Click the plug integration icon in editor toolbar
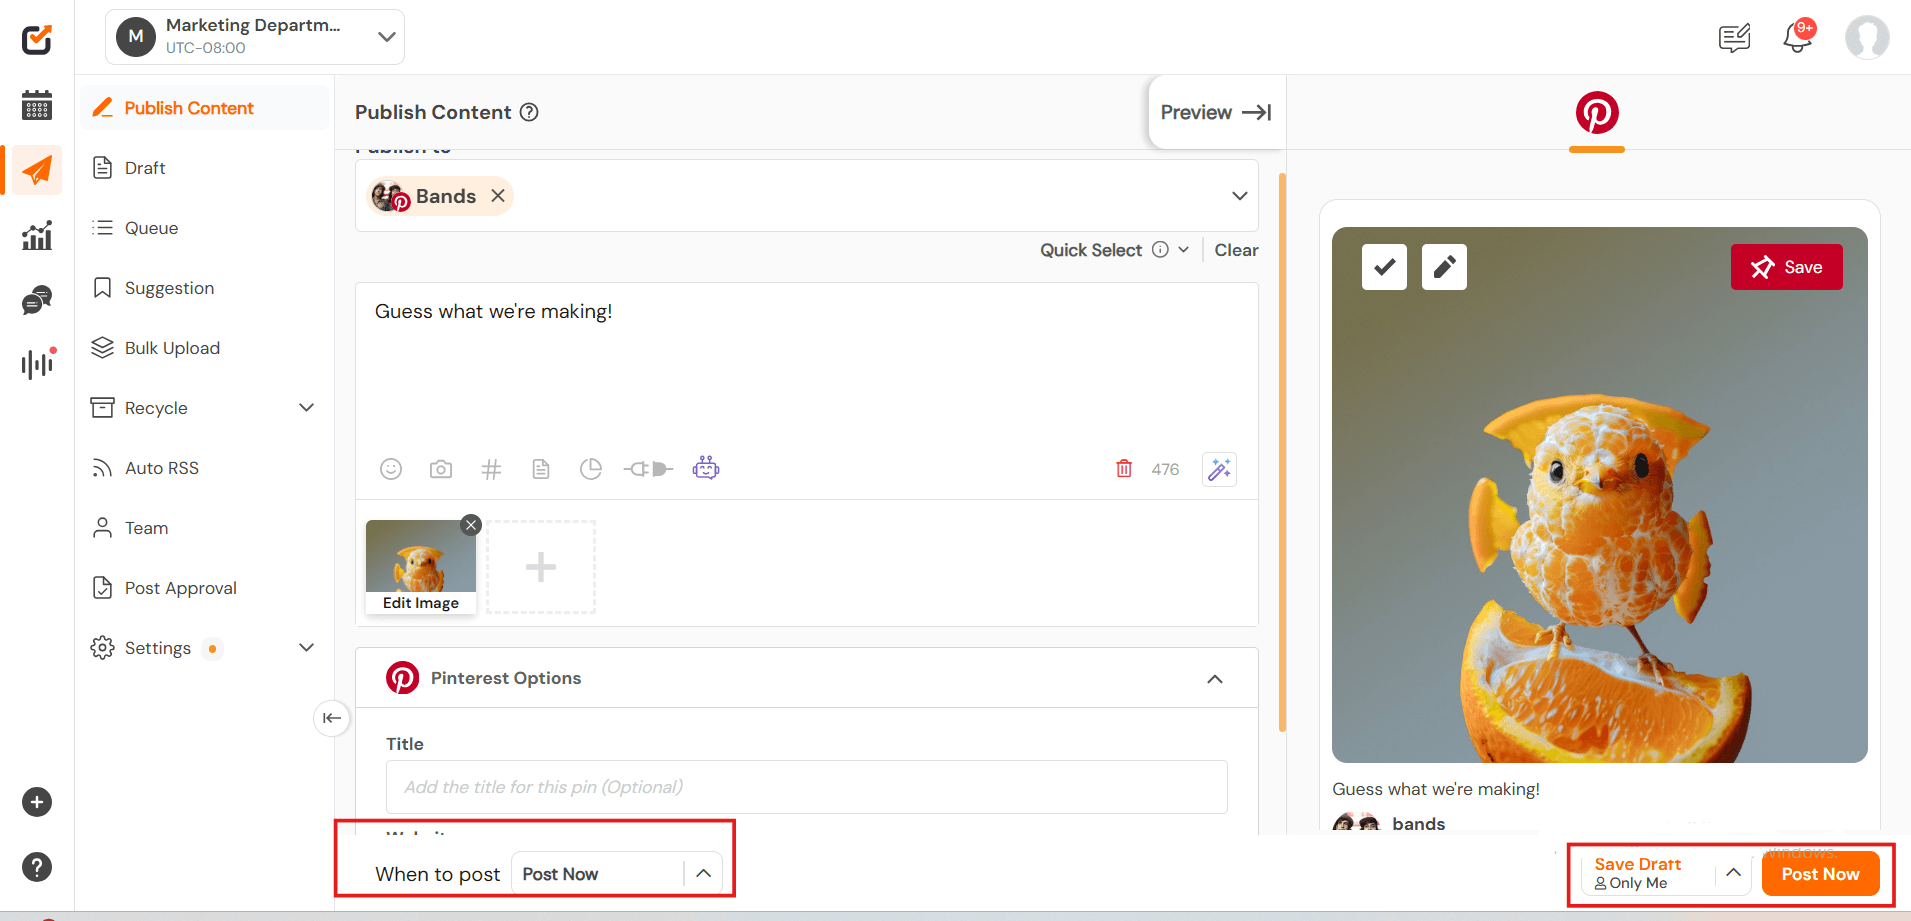Image resolution: width=1911 pixels, height=921 pixels. (x=648, y=469)
